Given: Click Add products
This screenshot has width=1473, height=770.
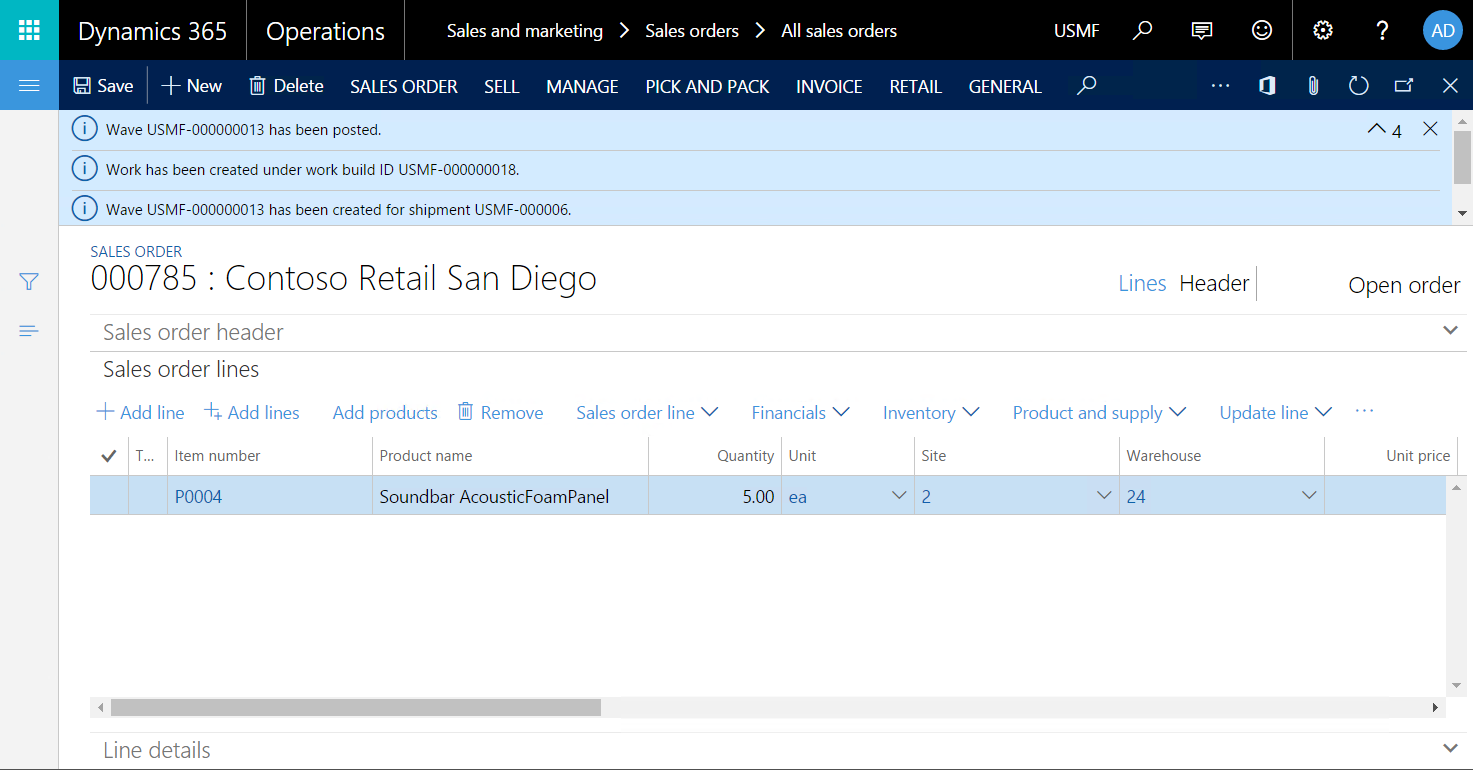Looking at the screenshot, I should (385, 412).
